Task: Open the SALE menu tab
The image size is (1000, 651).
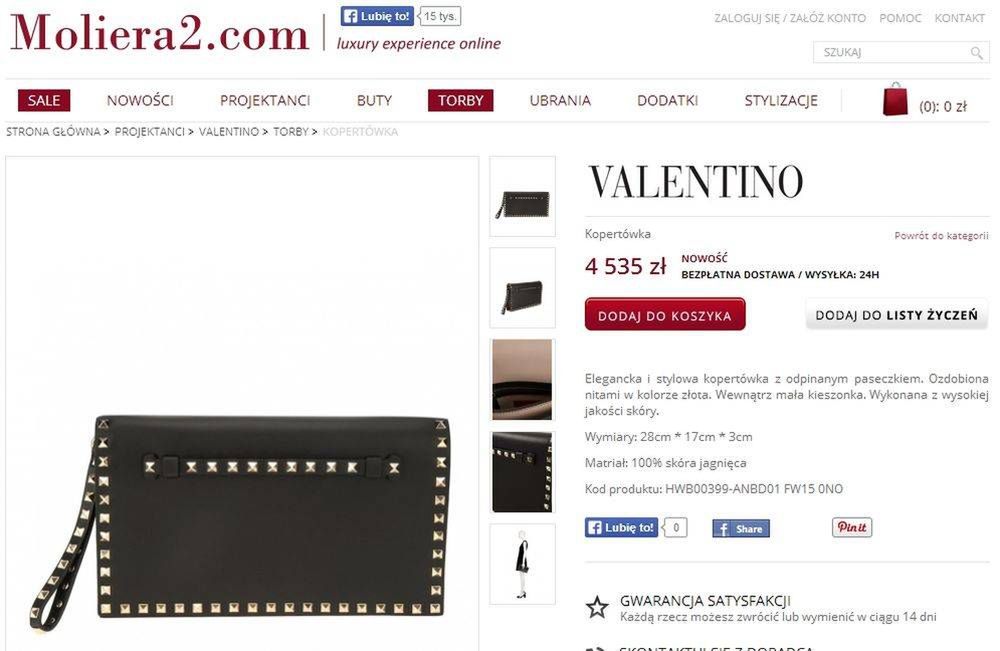Action: (44, 100)
